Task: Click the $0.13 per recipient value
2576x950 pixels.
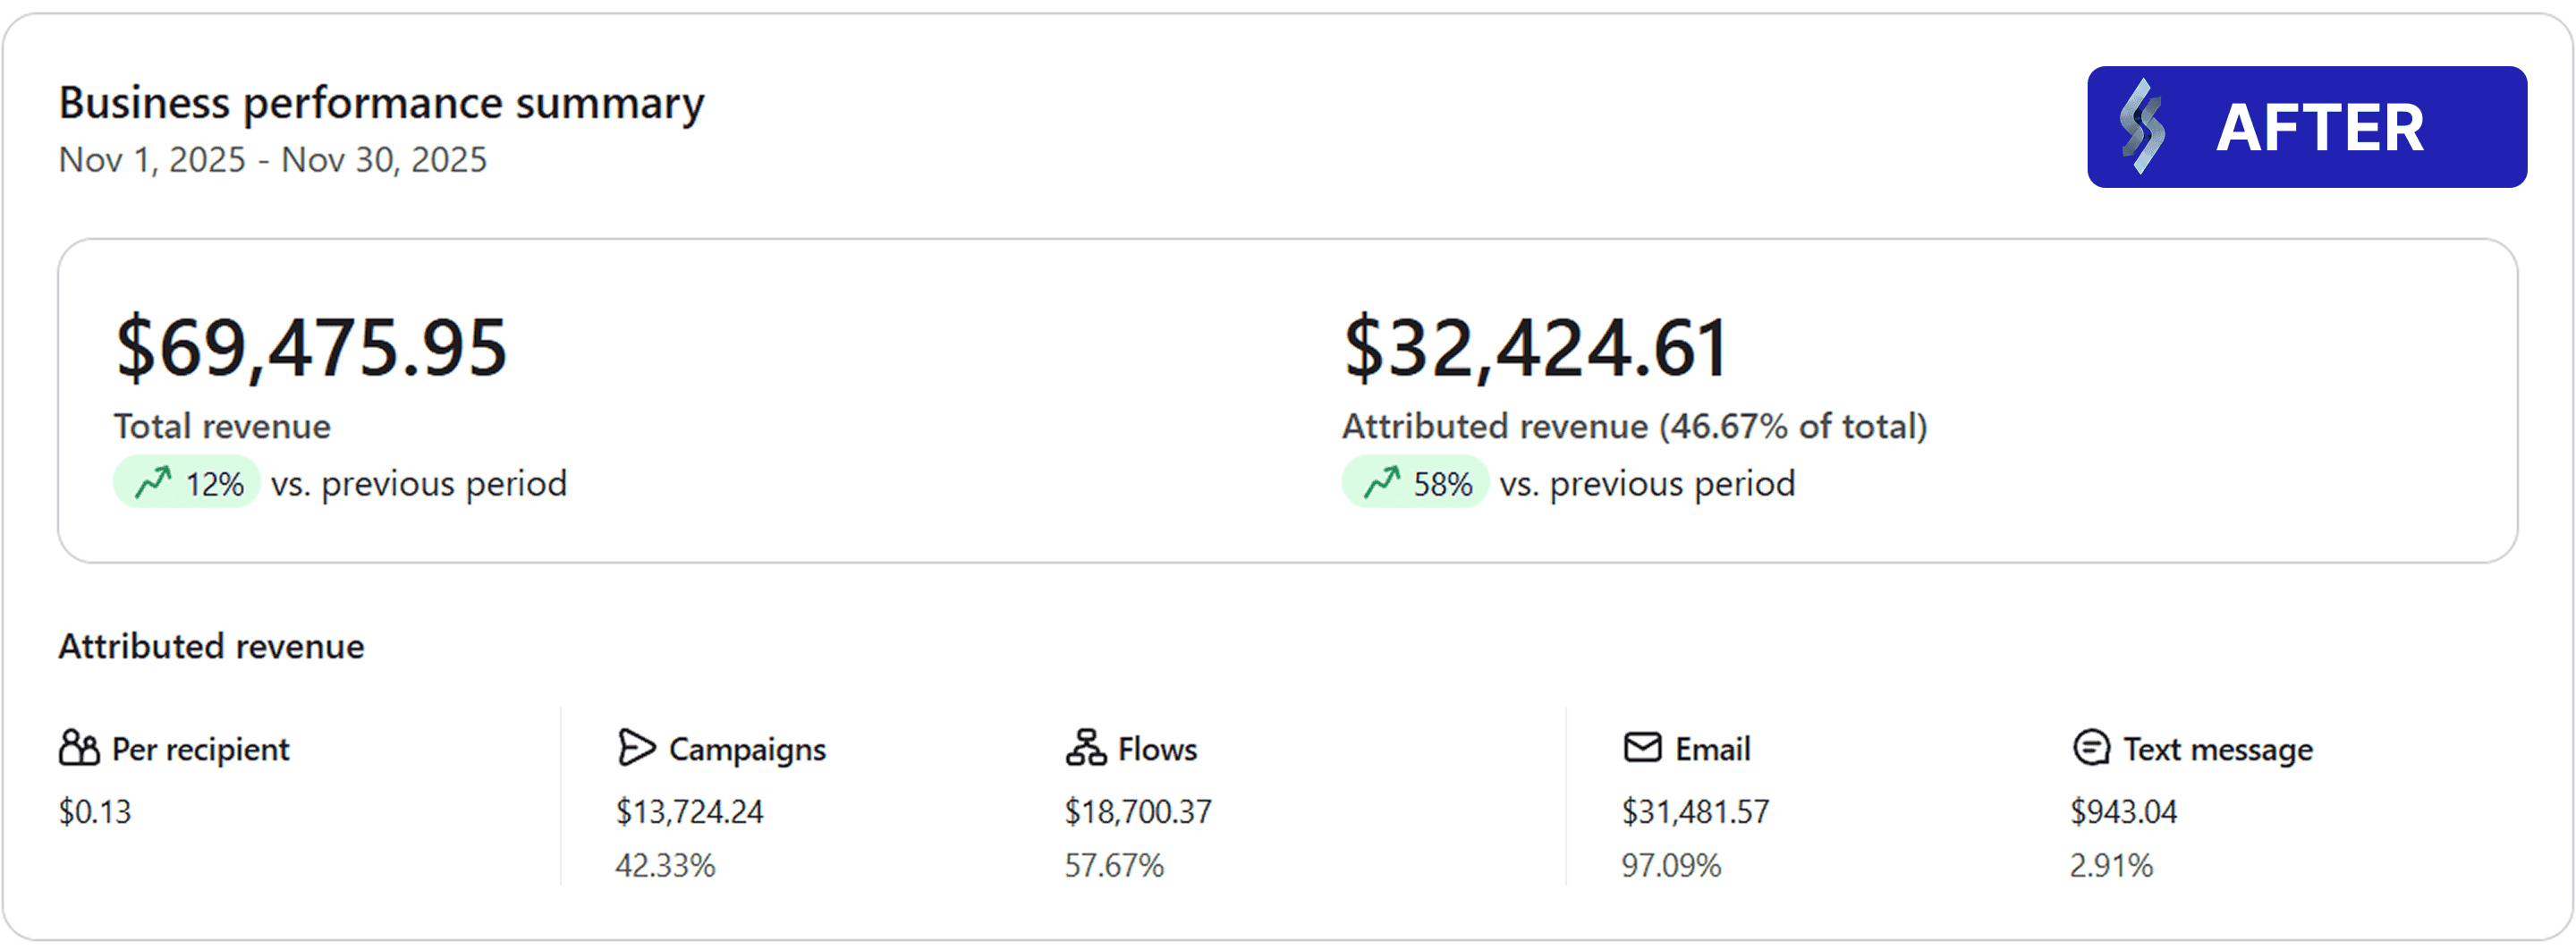Action: point(95,812)
